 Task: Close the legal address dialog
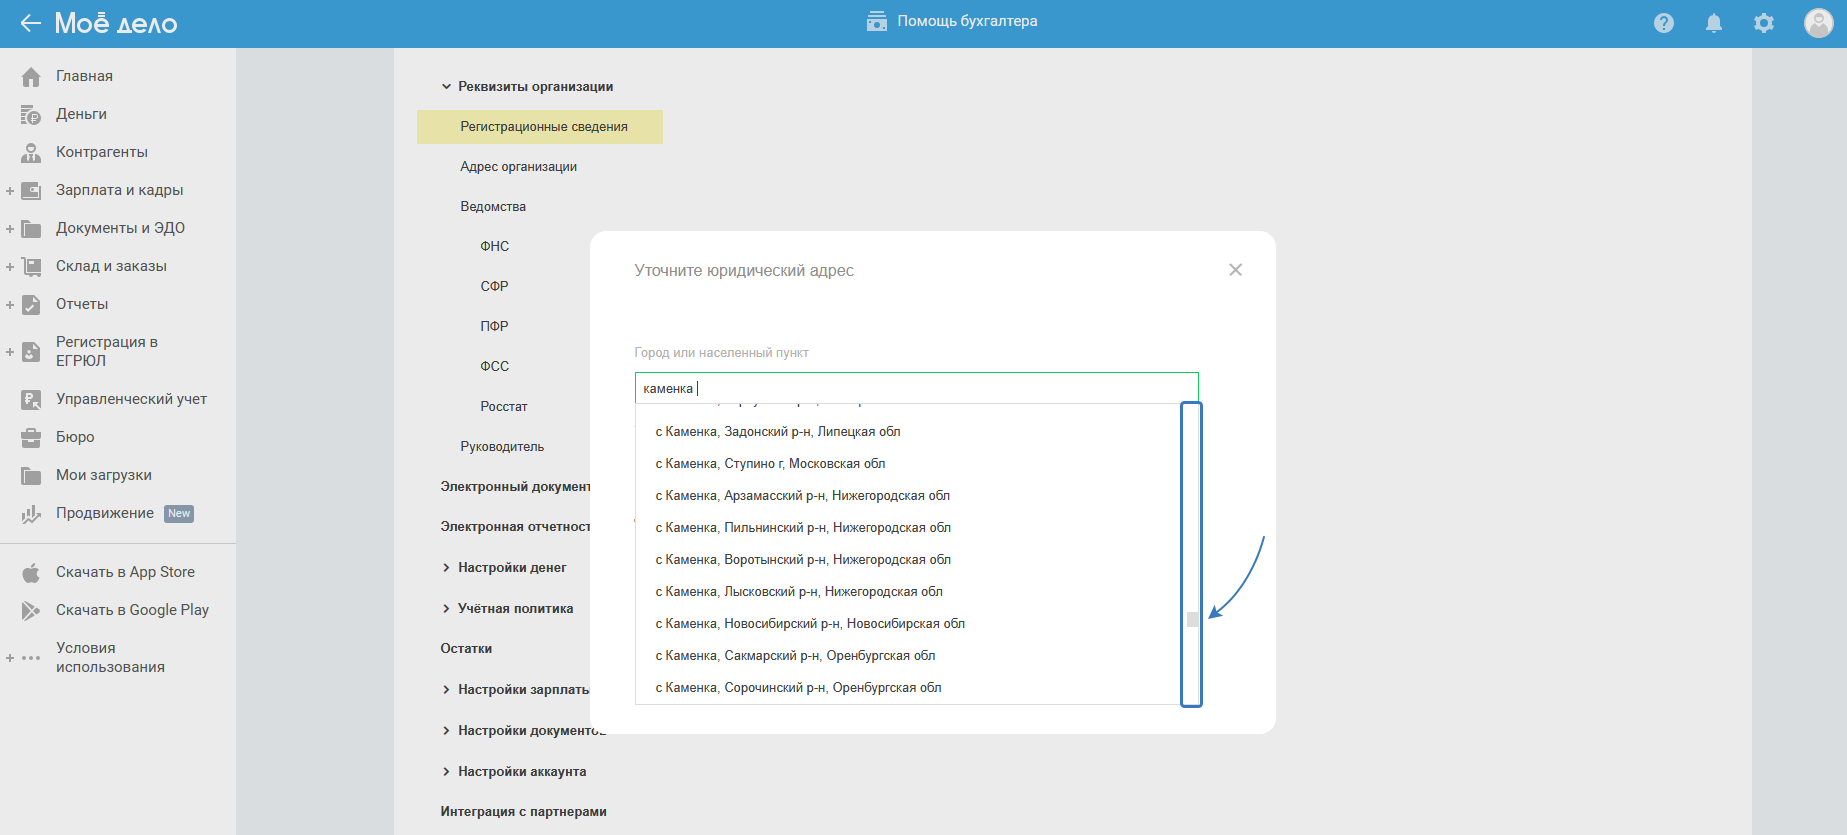1235,270
